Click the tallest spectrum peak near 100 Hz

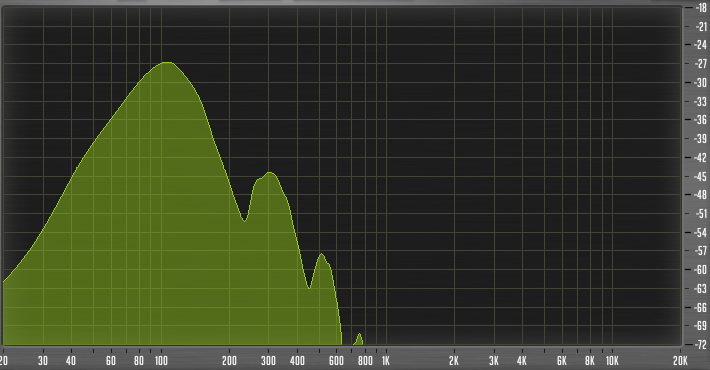(x=167, y=63)
